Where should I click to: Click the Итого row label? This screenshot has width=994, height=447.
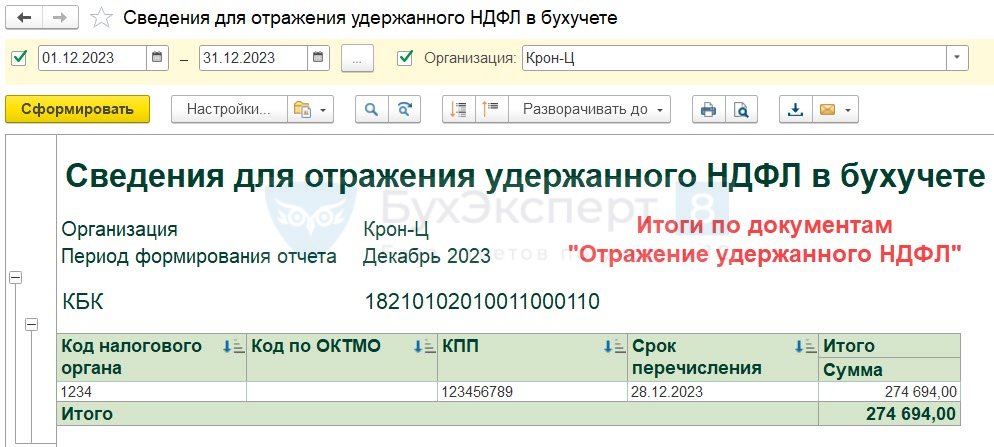(x=86, y=414)
